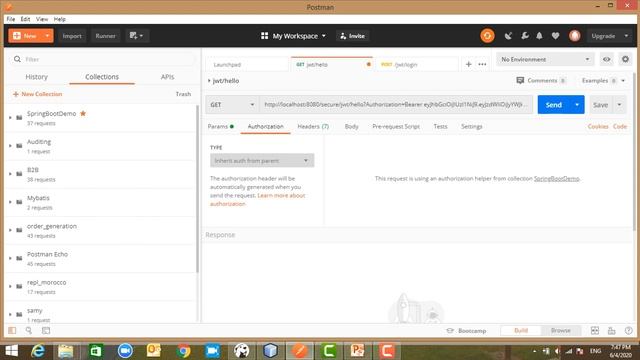This screenshot has width=640, height=360.
Task: Open the Headers (7) tab
Action: coord(313,127)
